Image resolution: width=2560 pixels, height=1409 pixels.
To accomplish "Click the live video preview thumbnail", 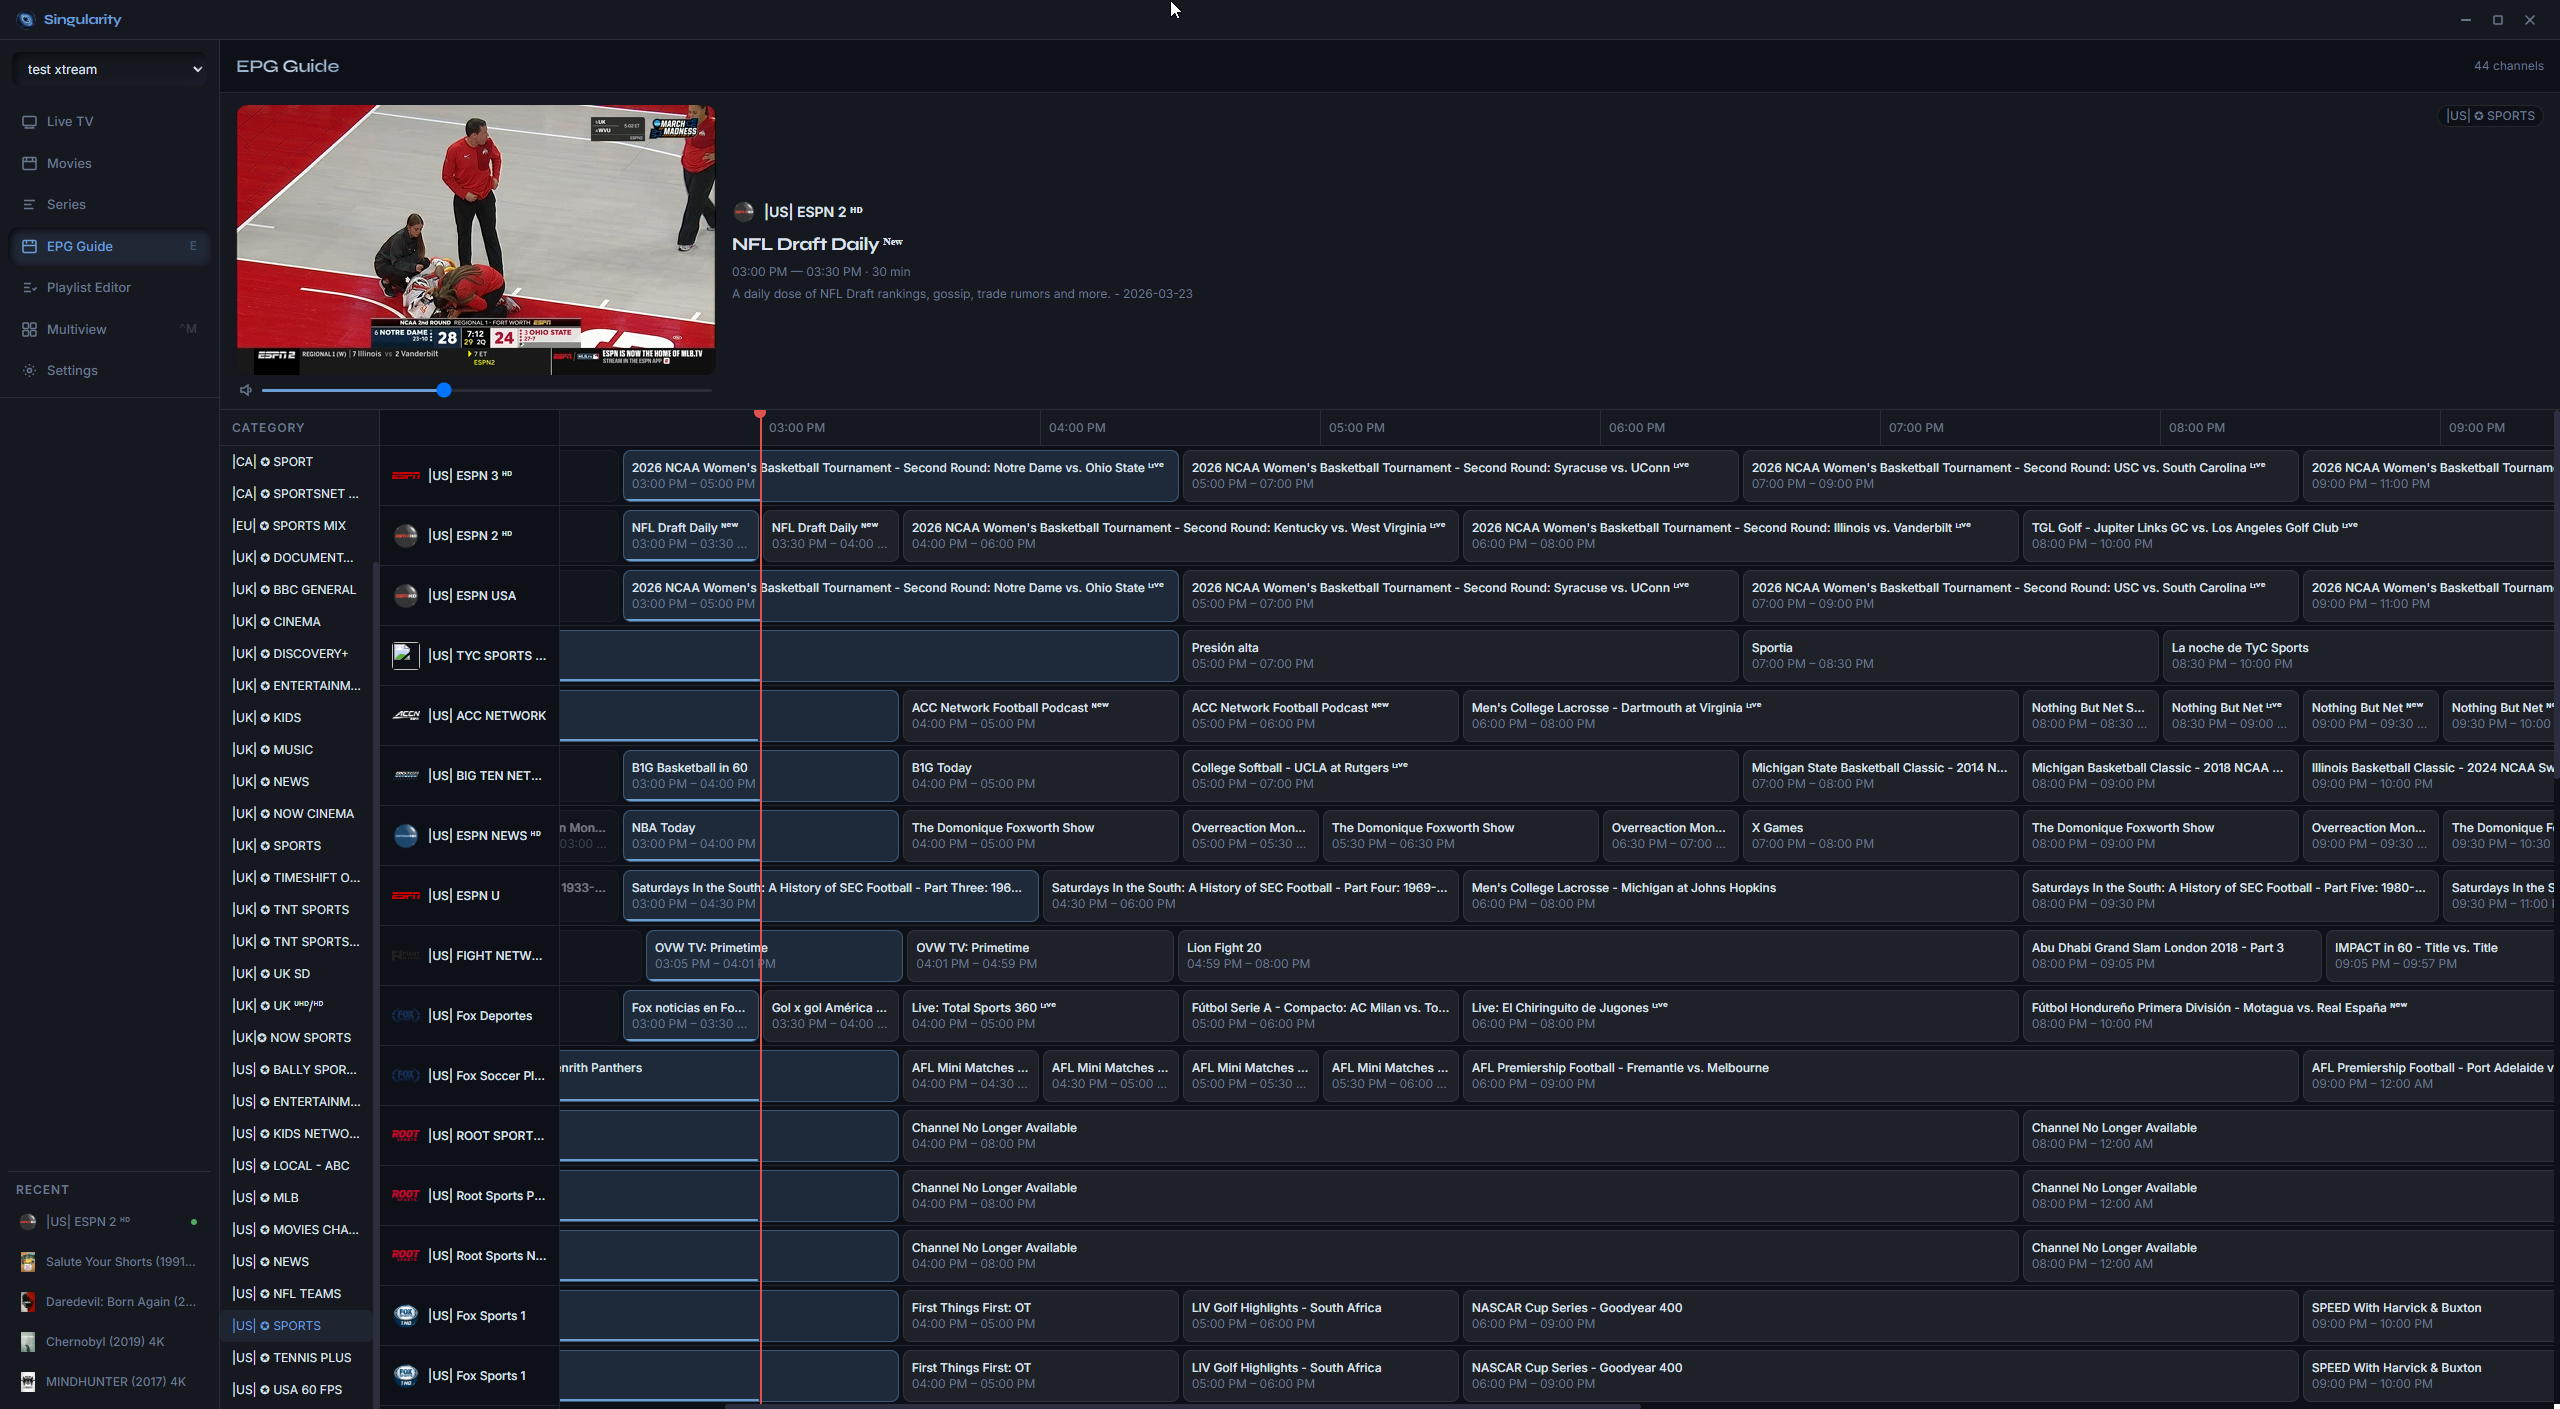I will point(476,240).
